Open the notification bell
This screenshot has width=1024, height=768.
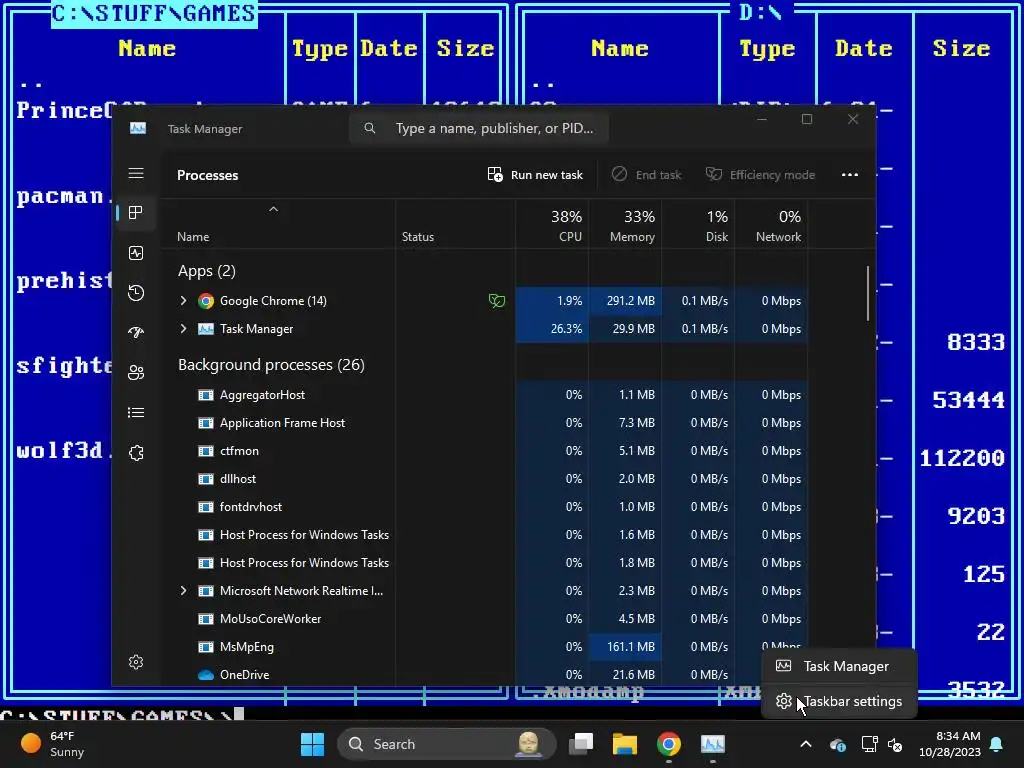pyautogui.click(x=997, y=744)
